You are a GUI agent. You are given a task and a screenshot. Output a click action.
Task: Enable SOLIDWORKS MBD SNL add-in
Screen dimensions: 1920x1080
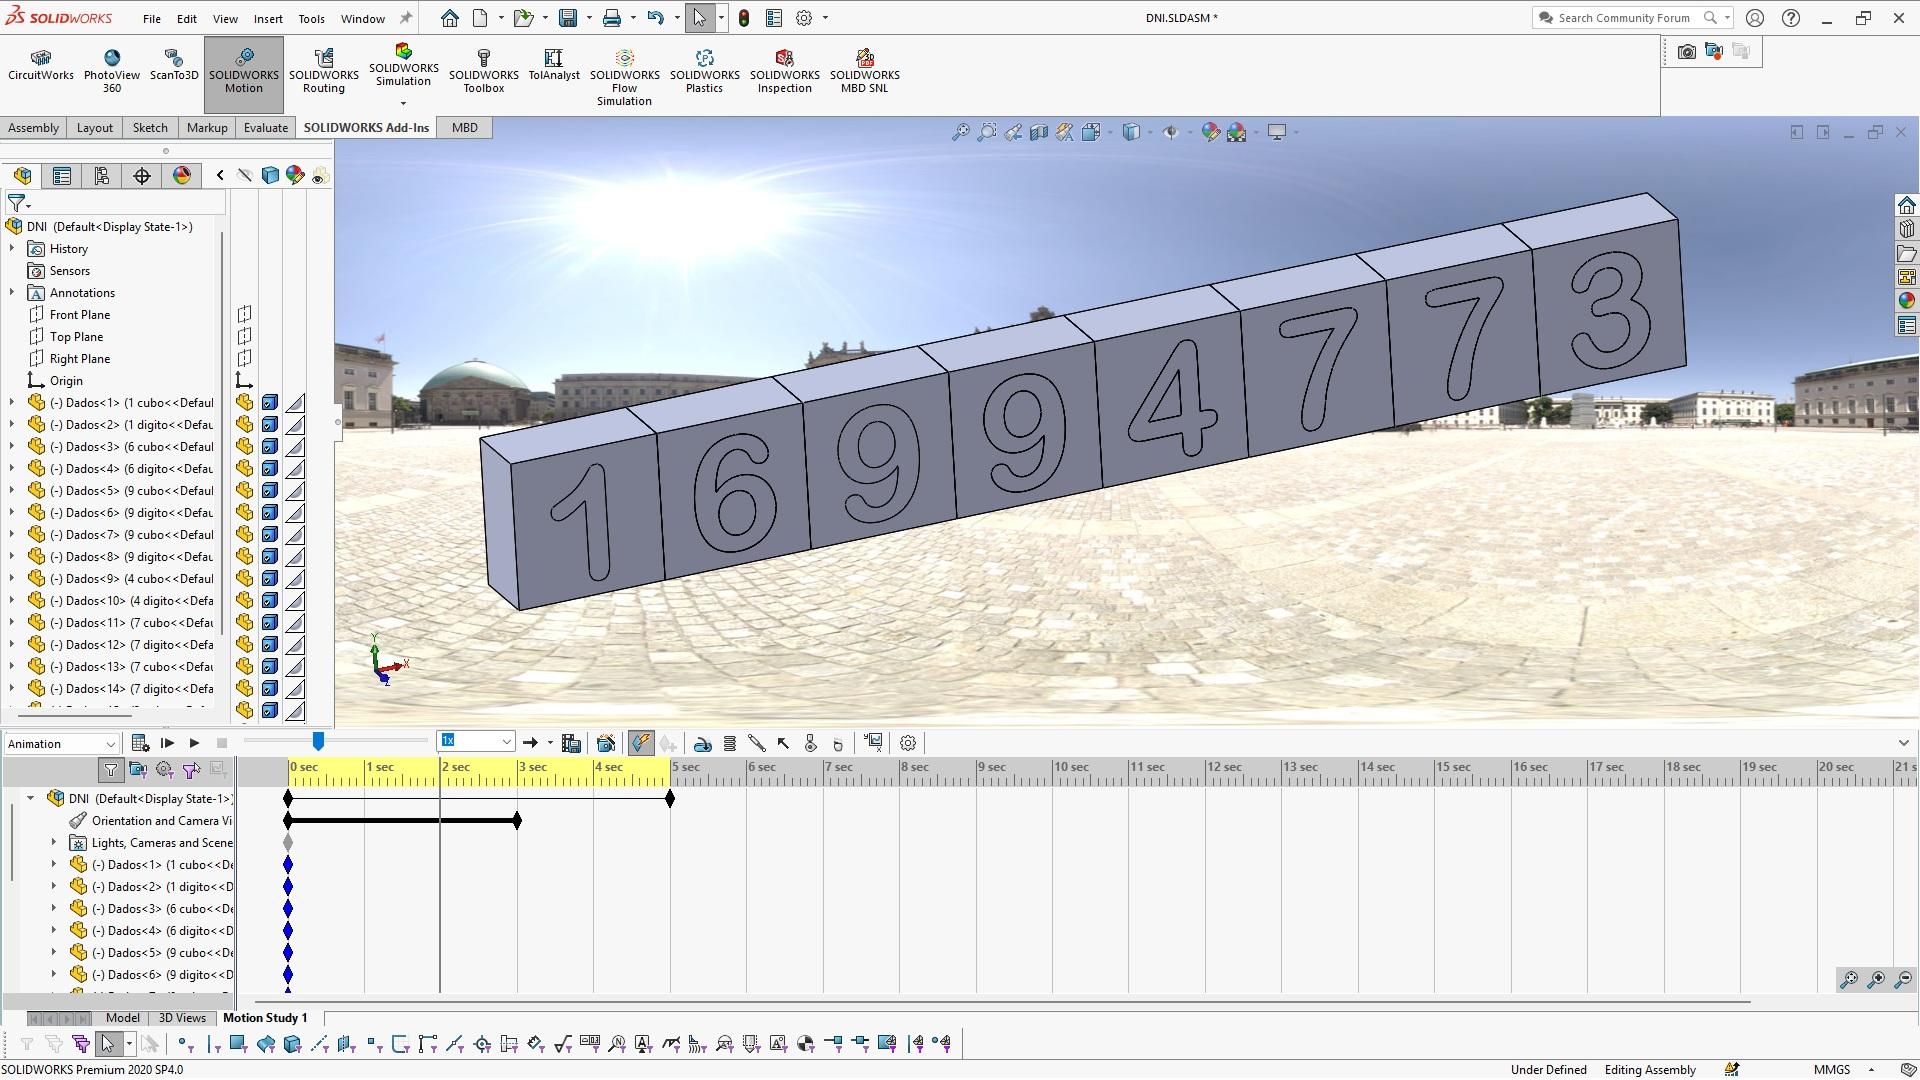point(865,71)
